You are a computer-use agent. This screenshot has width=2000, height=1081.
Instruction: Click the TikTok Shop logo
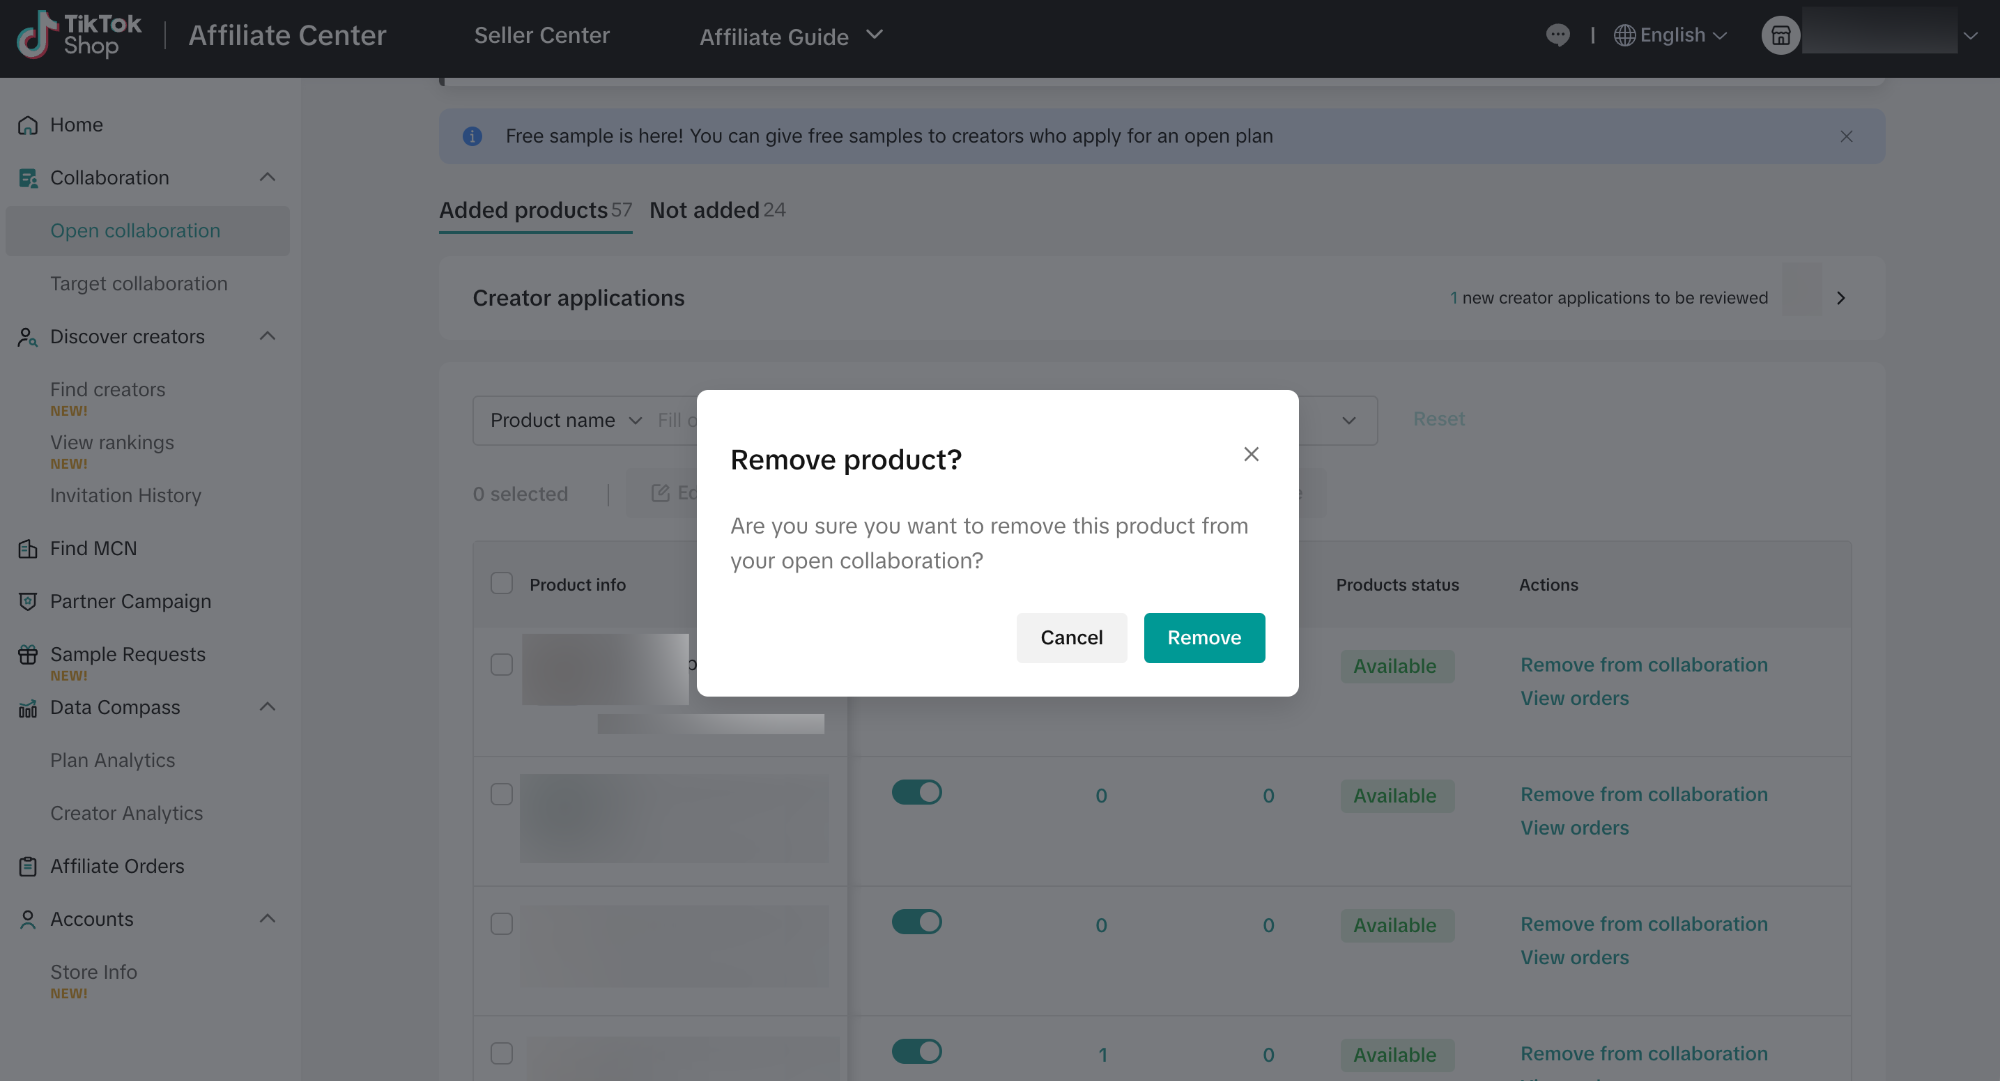pos(80,36)
